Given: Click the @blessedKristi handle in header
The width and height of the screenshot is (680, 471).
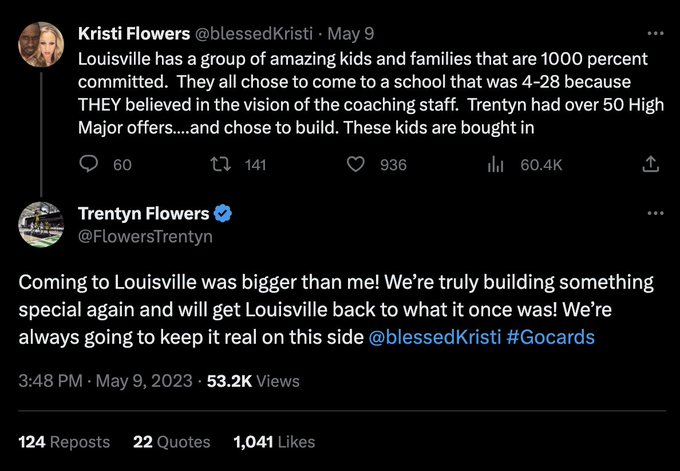Looking at the screenshot, I should coord(250,33).
